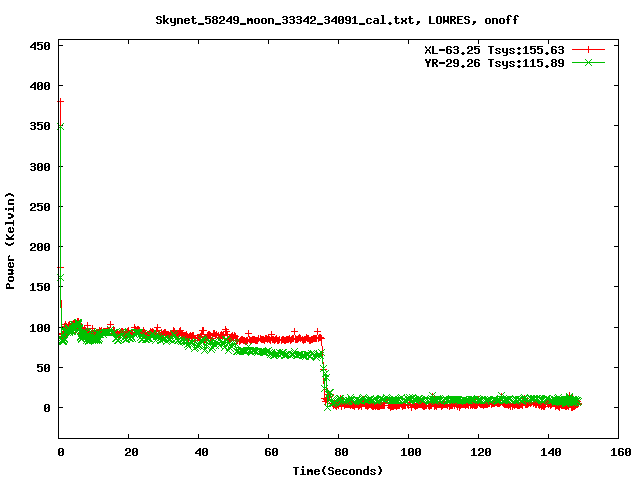Click y-axis tick label 200

(x=40, y=247)
